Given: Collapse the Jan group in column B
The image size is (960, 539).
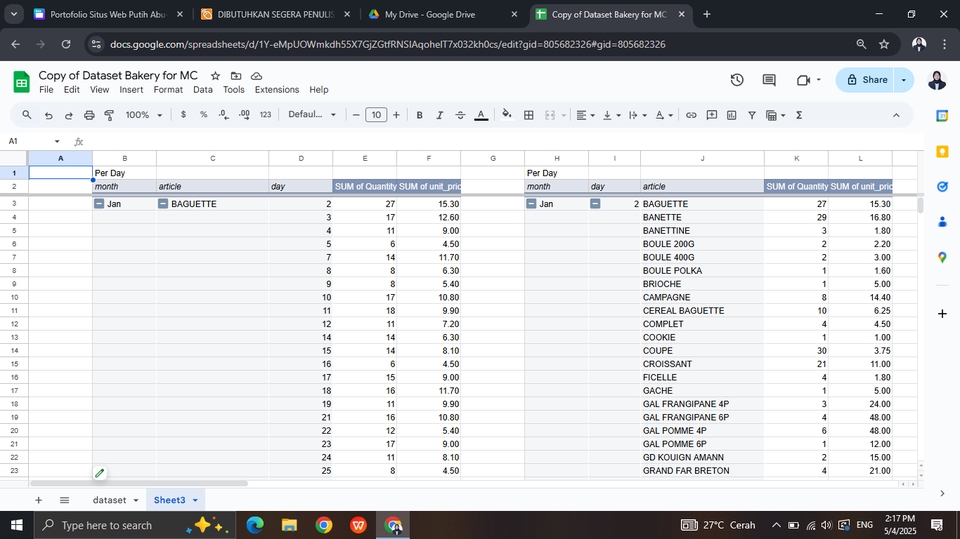Looking at the screenshot, I should coord(99,204).
